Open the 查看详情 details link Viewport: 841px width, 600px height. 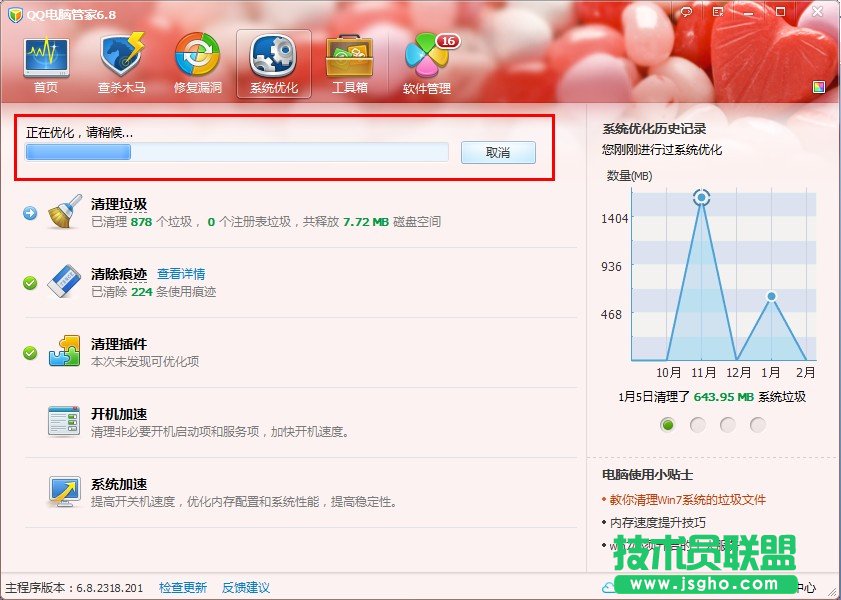(x=182, y=273)
